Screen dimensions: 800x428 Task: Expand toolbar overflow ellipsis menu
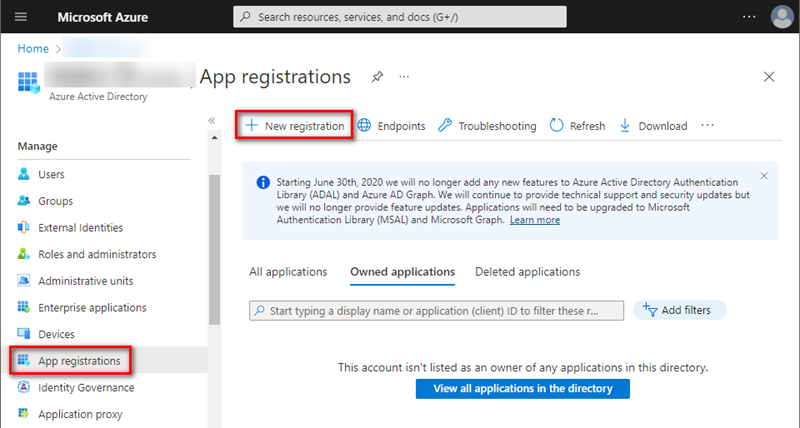707,126
